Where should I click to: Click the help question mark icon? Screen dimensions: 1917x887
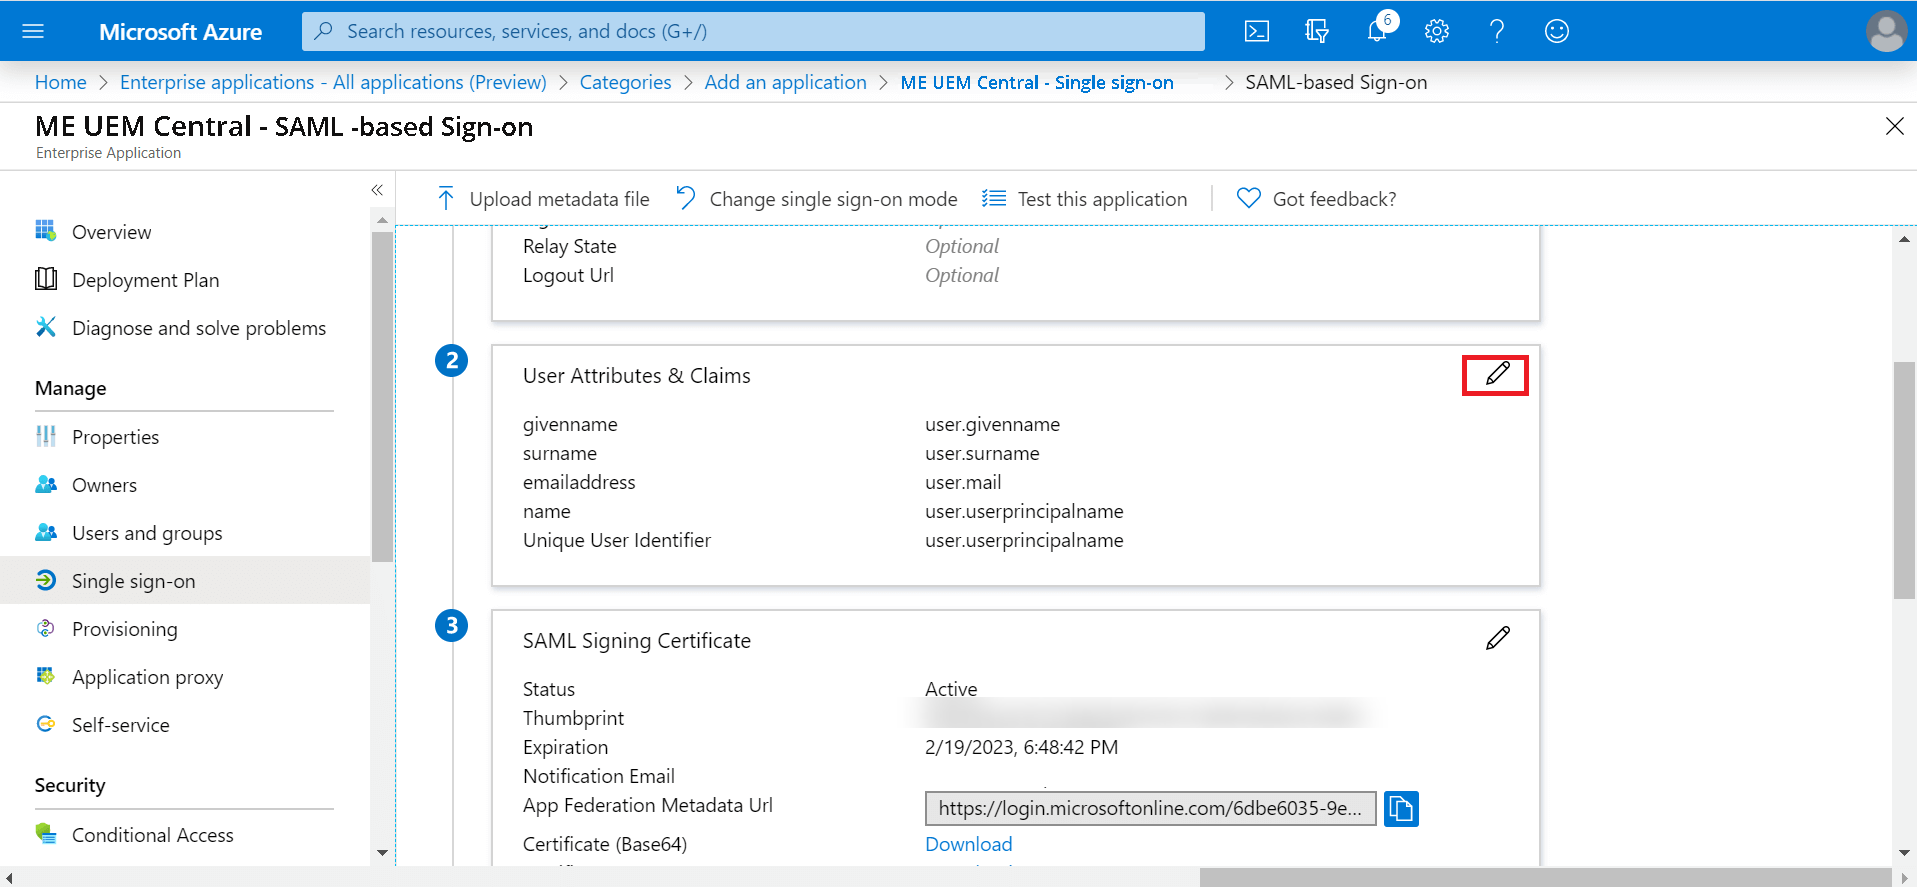coord(1496,31)
